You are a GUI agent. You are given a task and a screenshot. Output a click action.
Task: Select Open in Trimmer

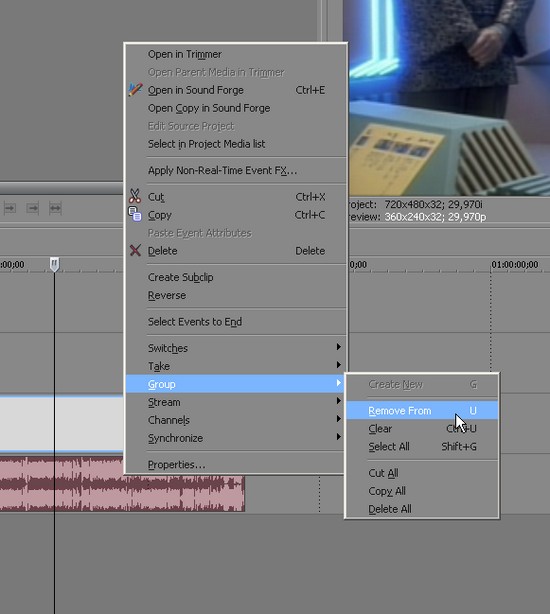pos(236,54)
